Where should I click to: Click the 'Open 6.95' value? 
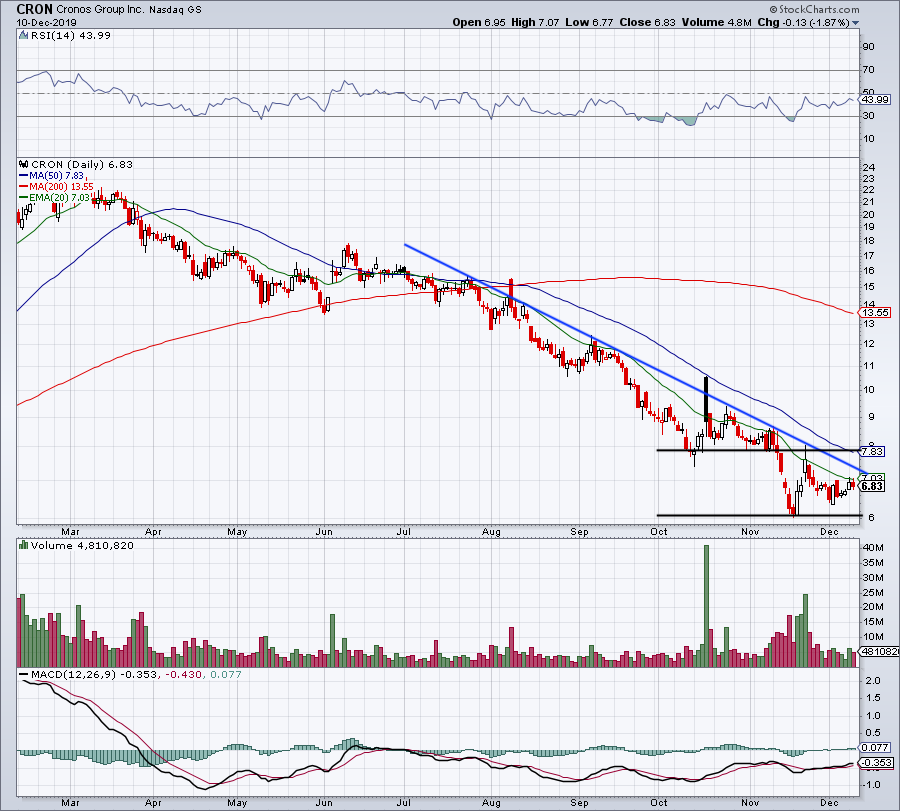pos(479,22)
